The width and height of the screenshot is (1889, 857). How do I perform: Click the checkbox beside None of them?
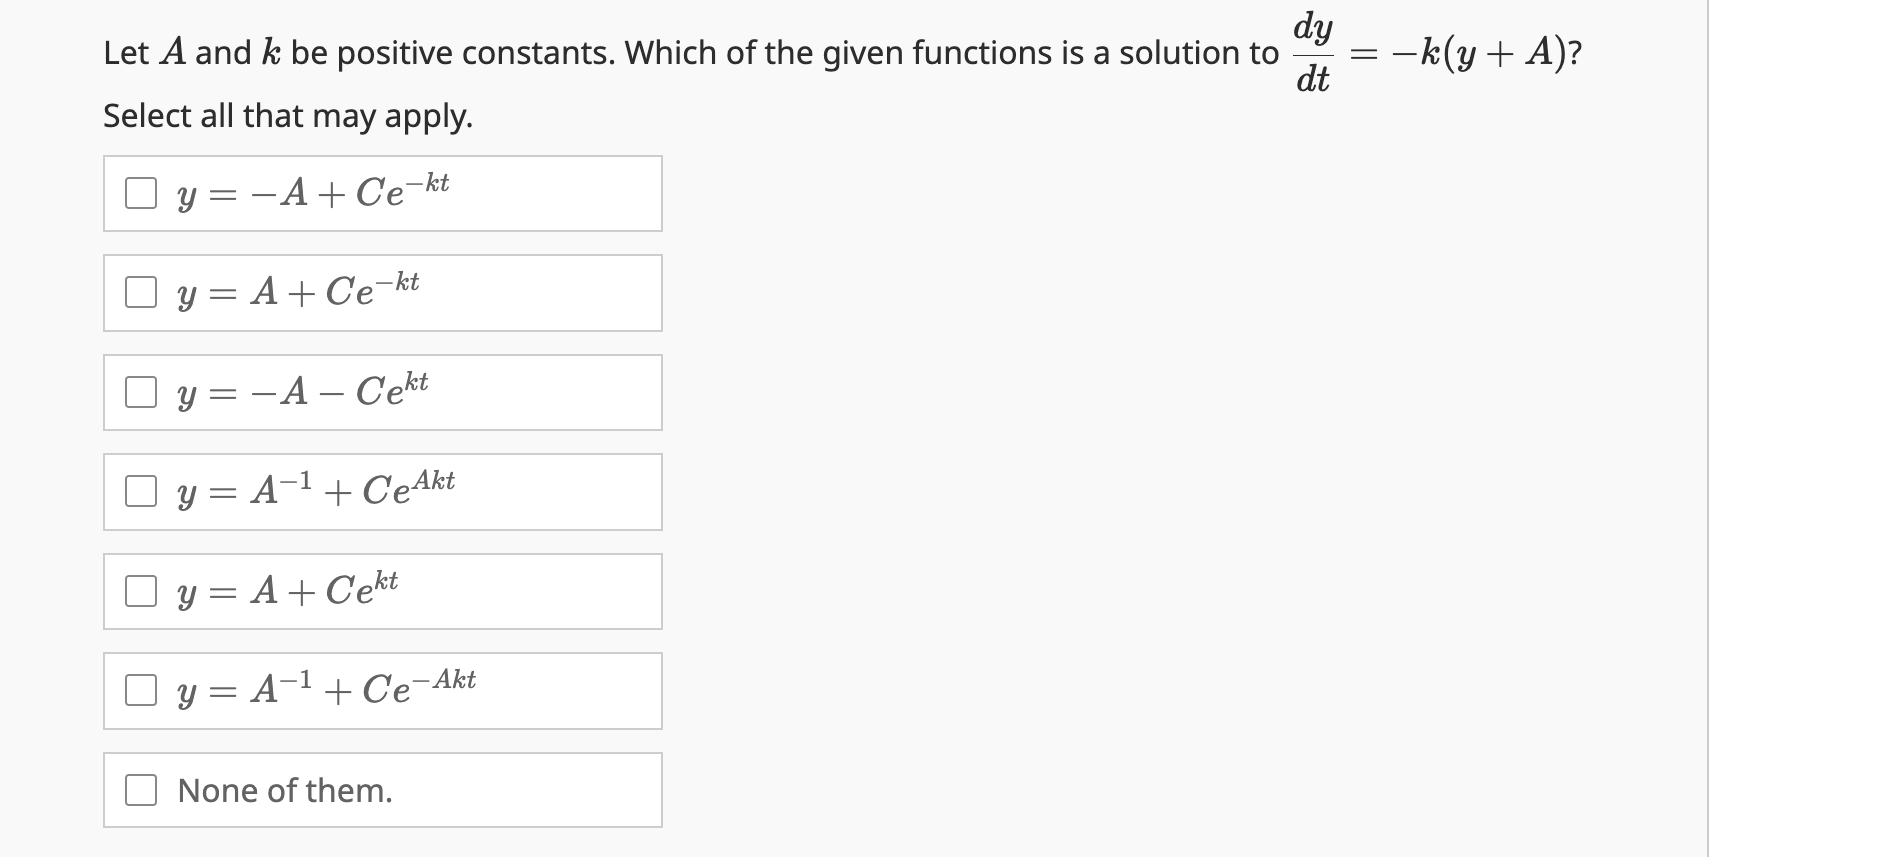141,790
